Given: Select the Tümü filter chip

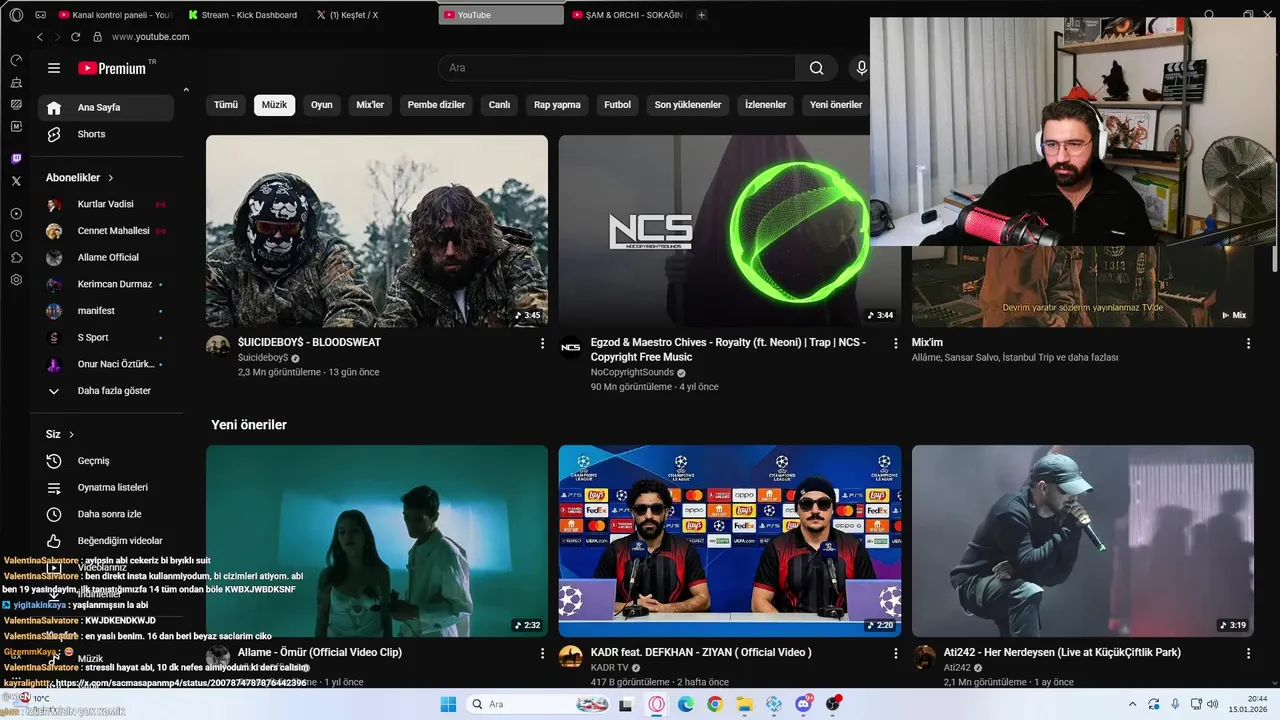Looking at the screenshot, I should click(226, 105).
